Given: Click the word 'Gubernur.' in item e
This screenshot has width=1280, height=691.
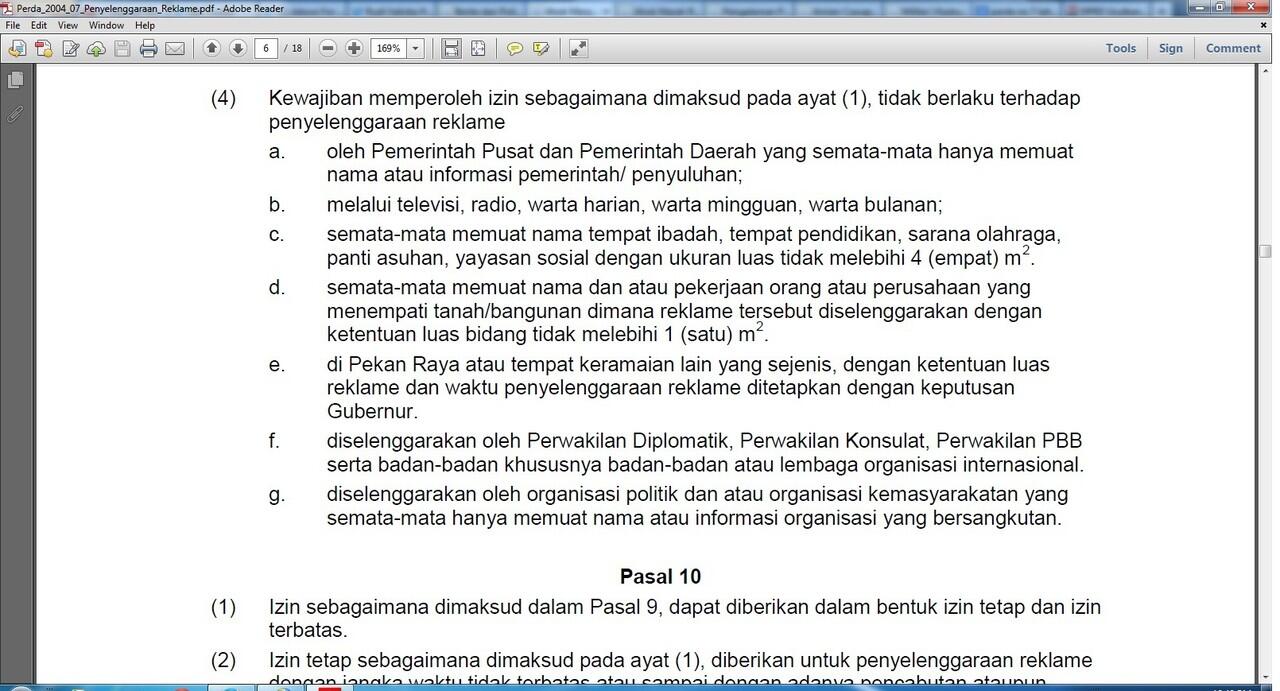Looking at the screenshot, I should pos(372,411).
